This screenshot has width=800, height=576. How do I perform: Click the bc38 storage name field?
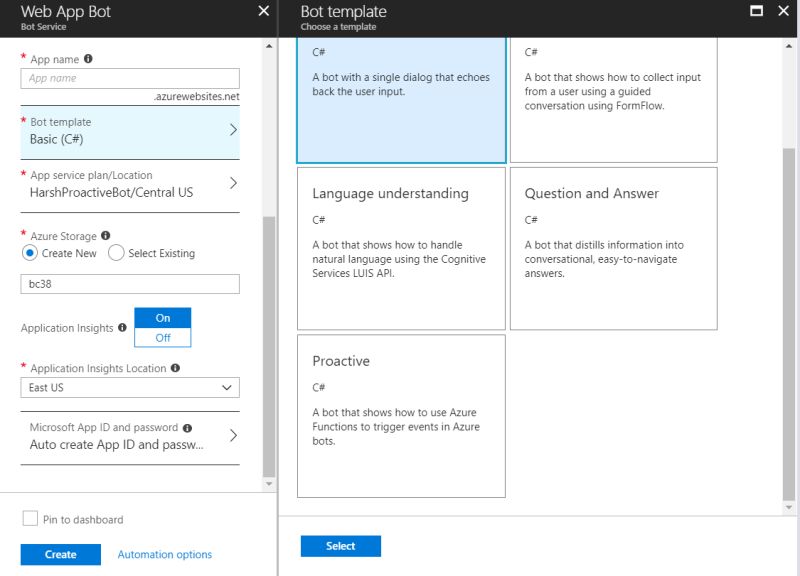[130, 284]
